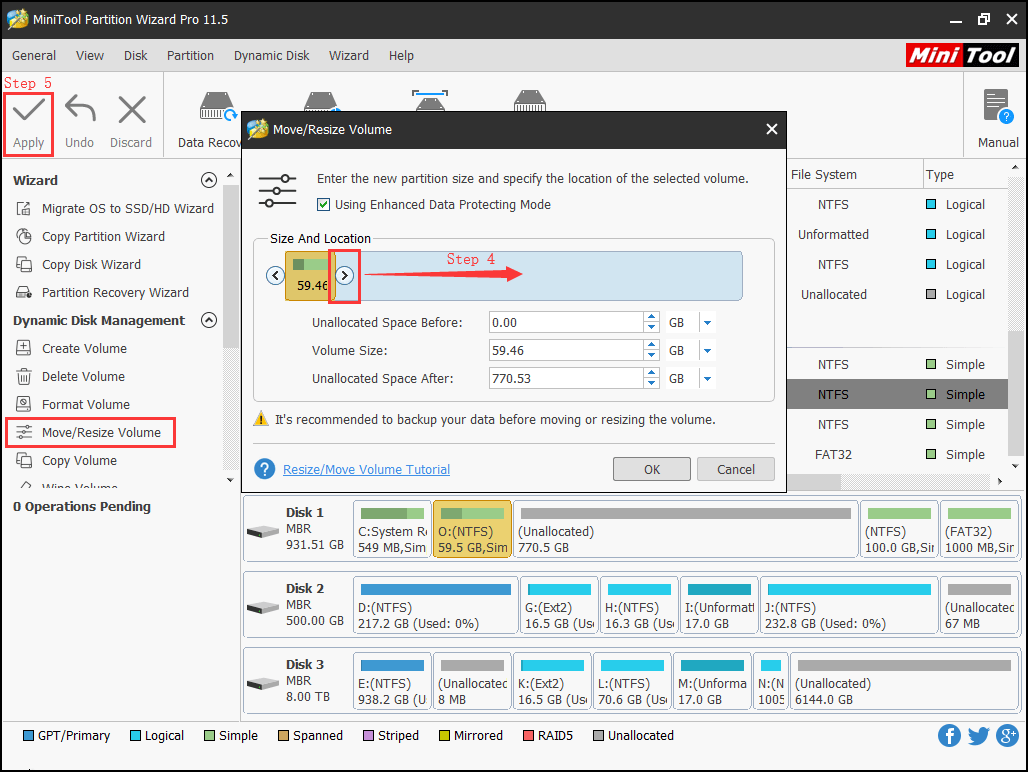
Task: Open the Disk menu
Action: pos(136,56)
